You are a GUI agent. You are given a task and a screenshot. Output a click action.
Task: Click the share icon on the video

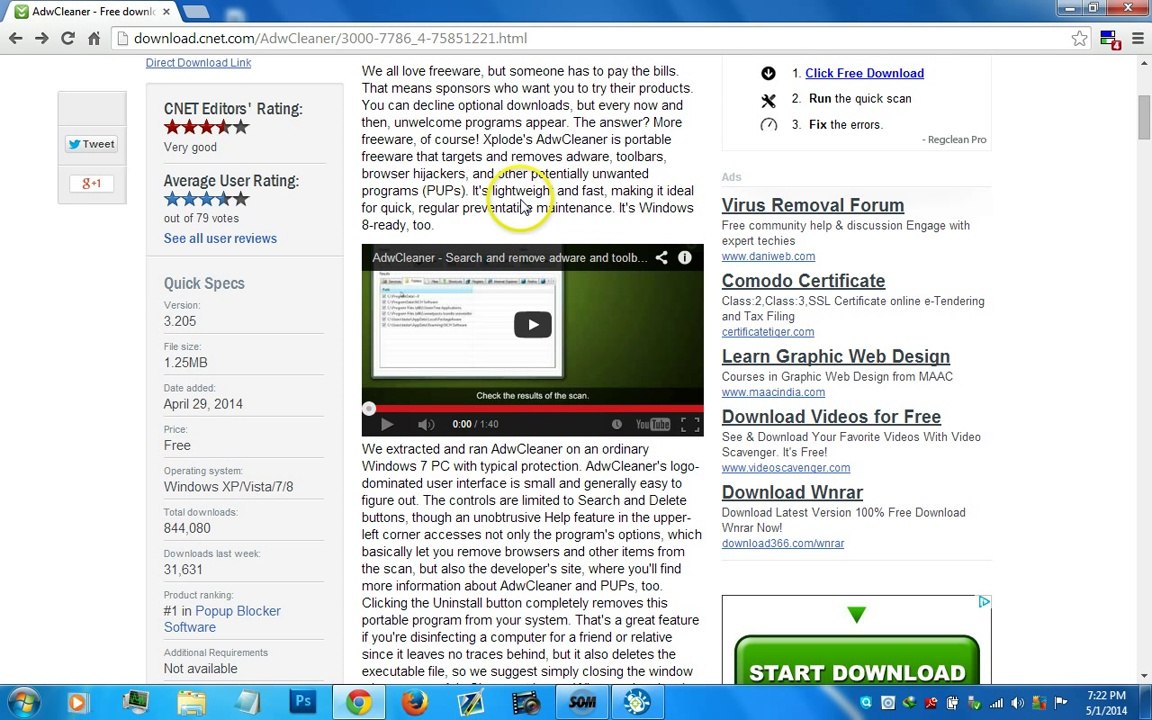661,258
